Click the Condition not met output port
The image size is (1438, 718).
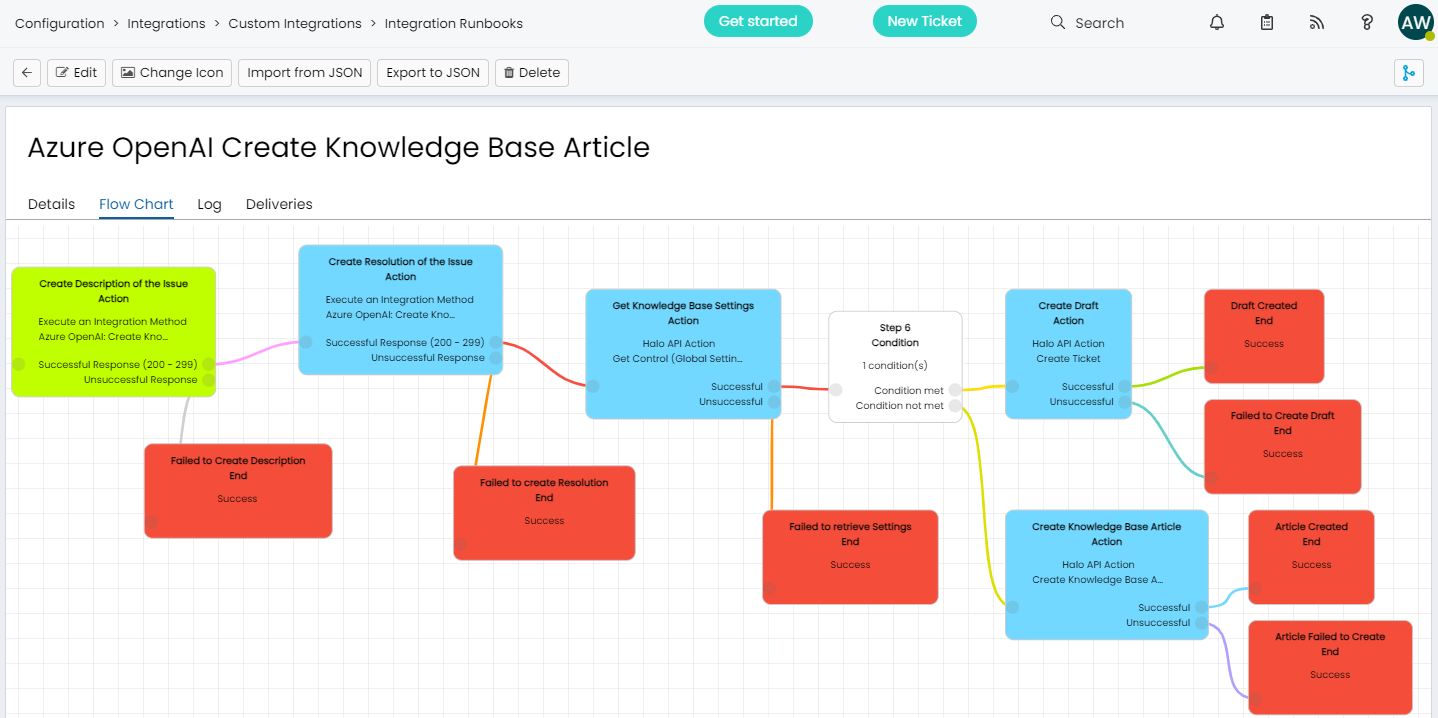click(955, 405)
